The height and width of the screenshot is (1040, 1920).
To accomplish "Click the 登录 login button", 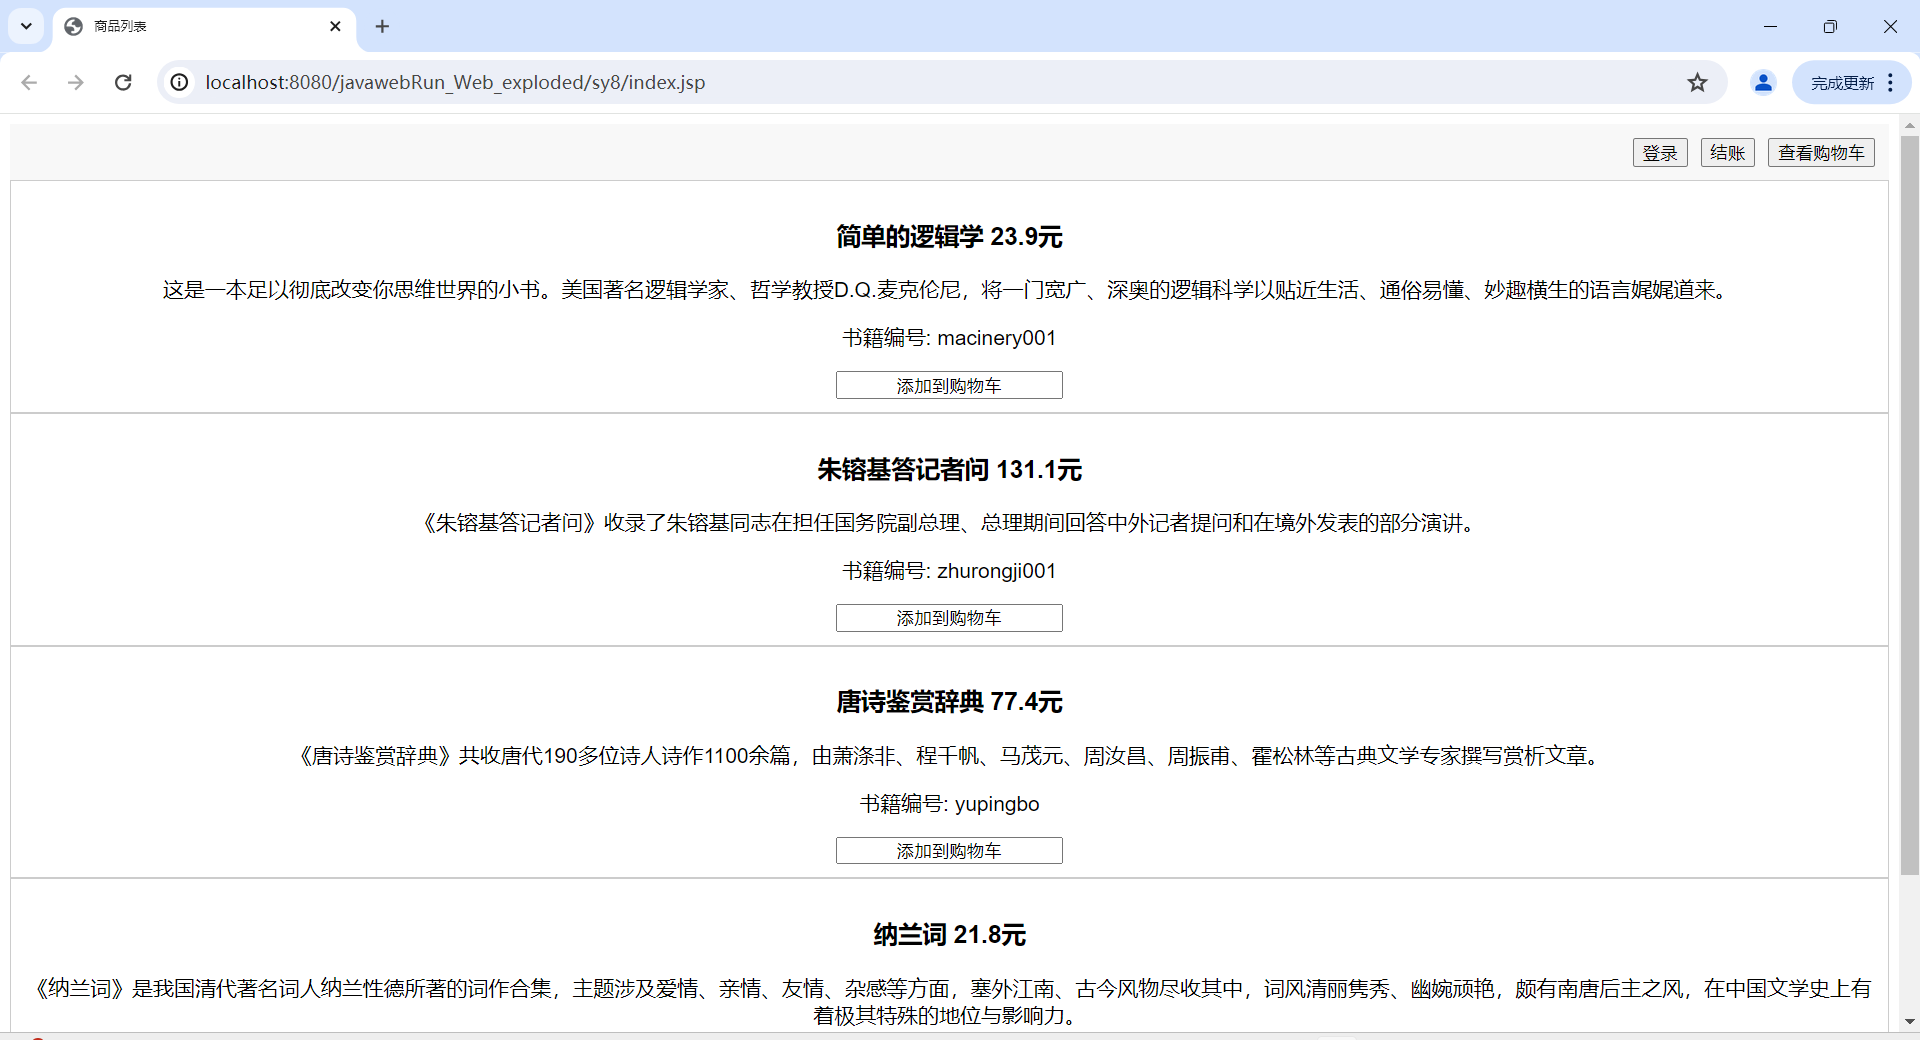I will coord(1660,153).
